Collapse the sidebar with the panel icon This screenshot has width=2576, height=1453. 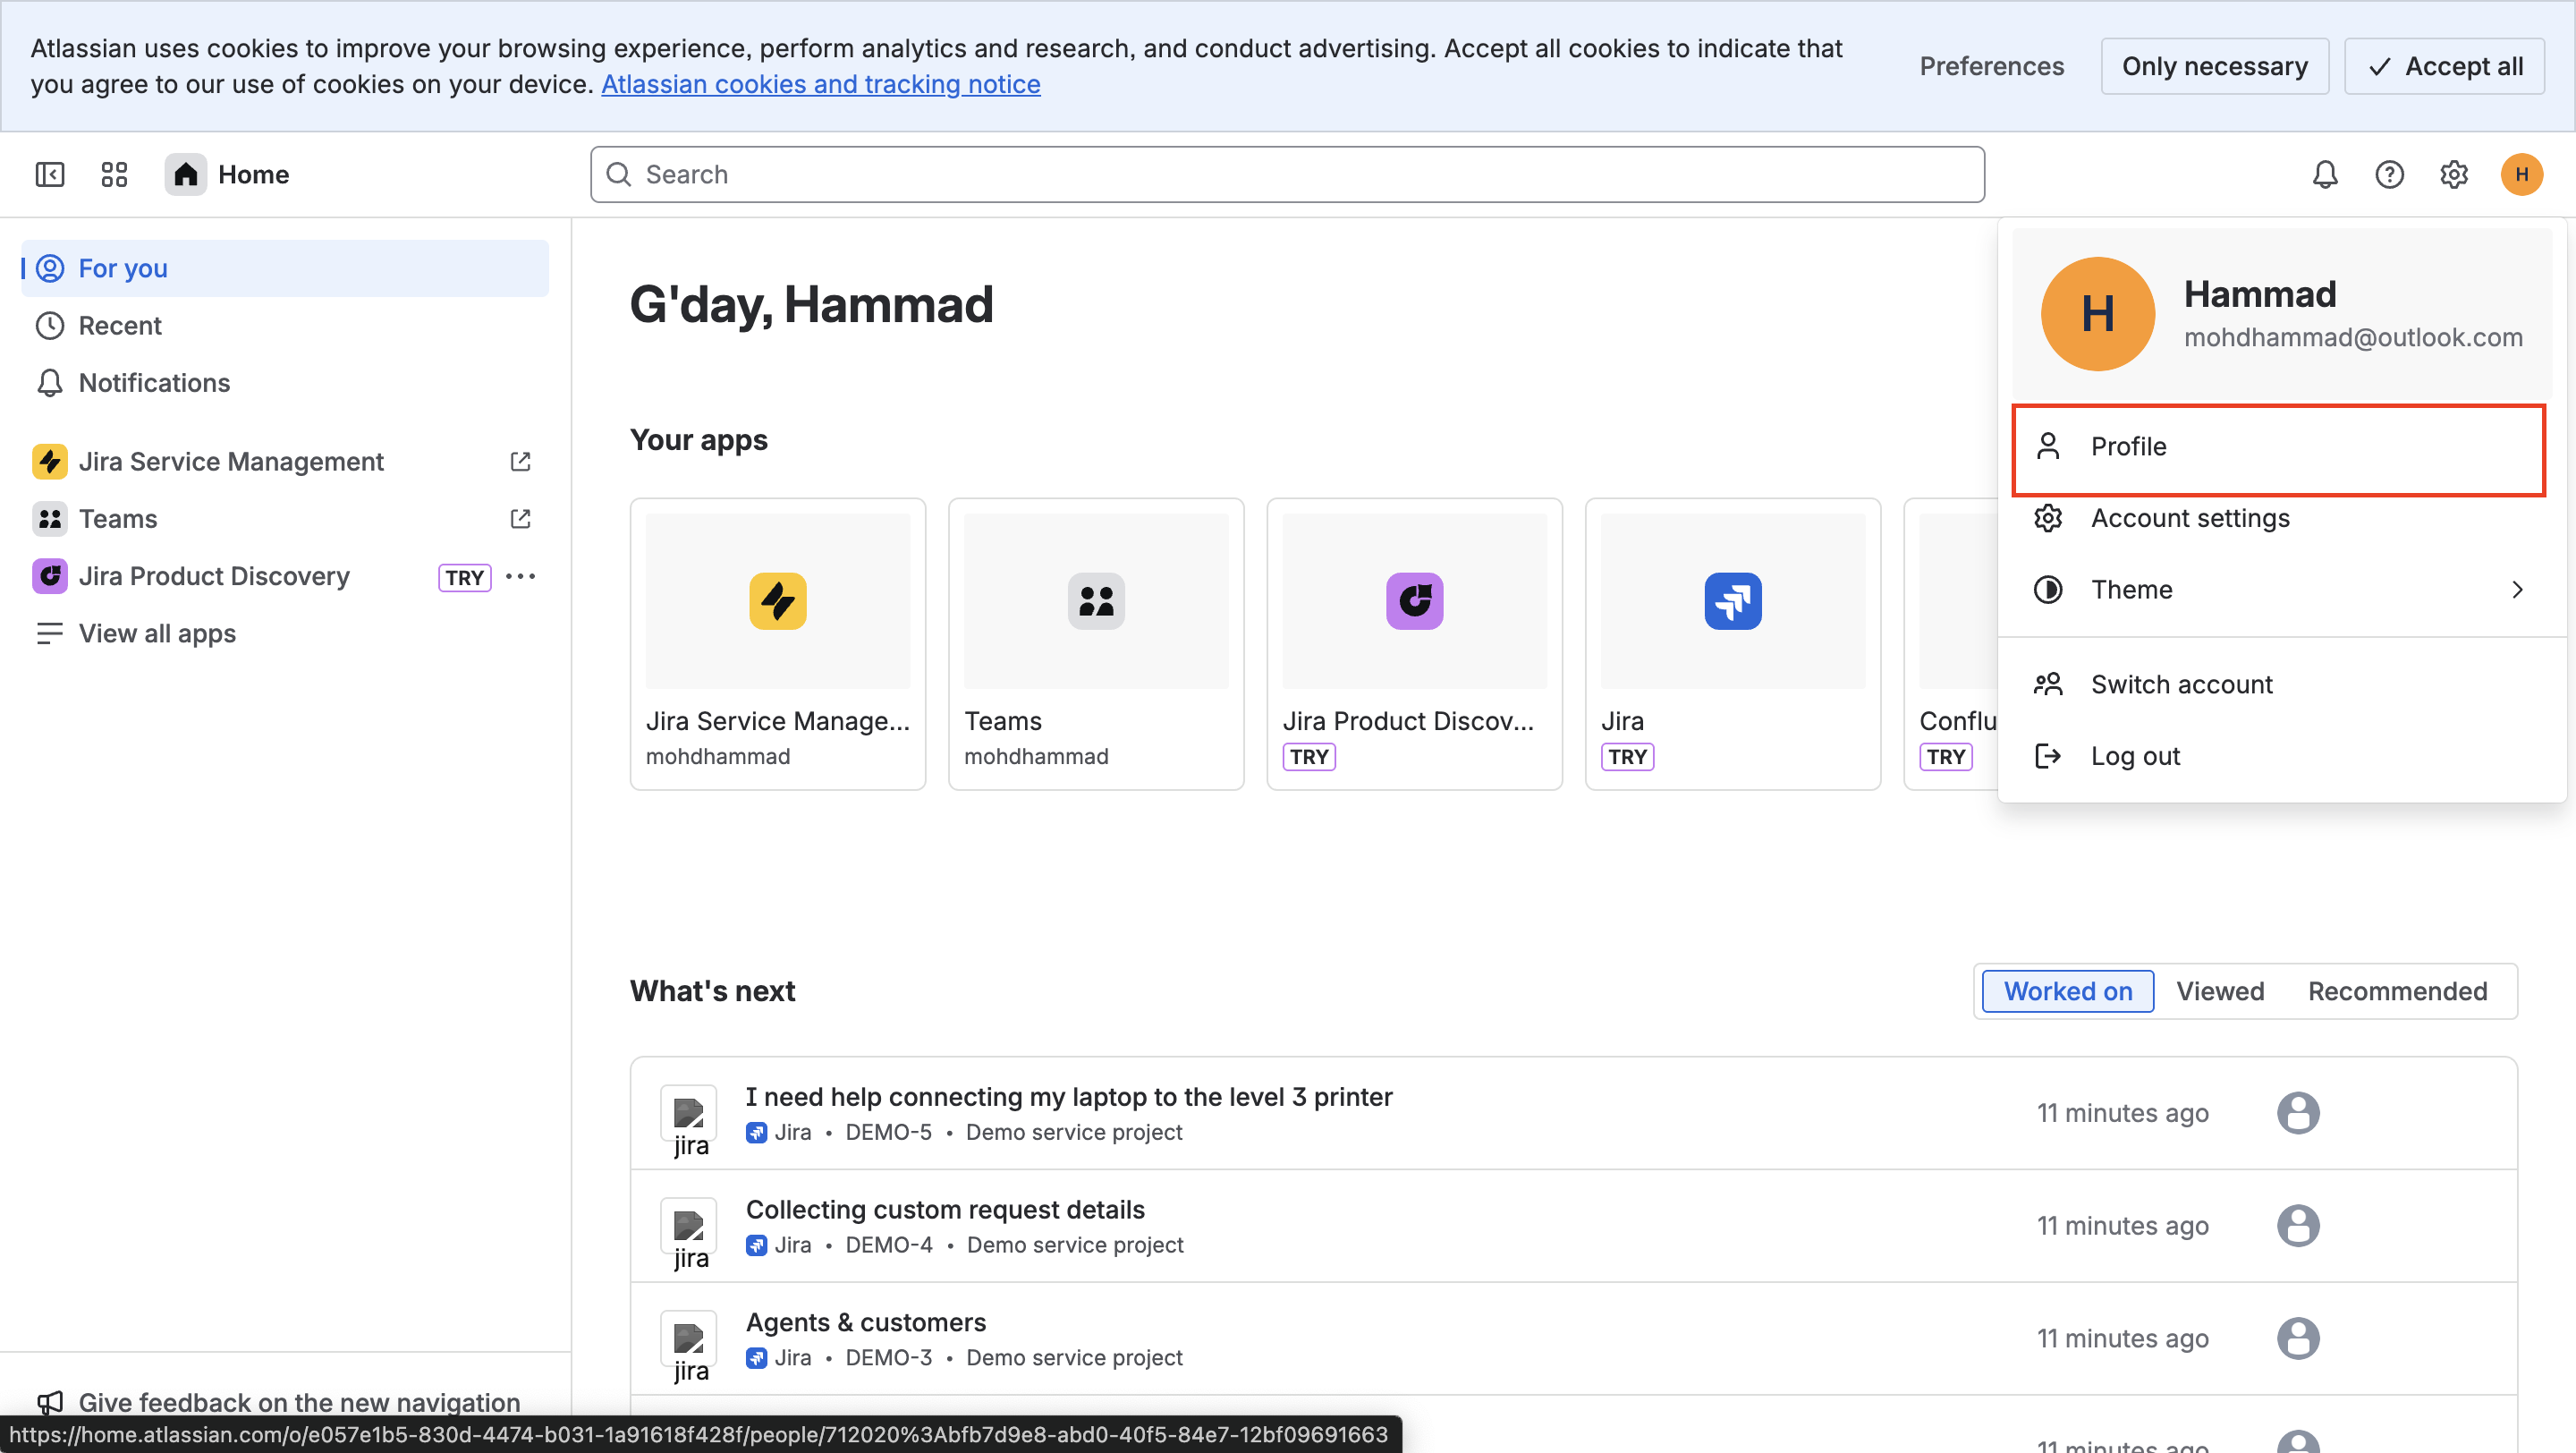click(x=50, y=174)
